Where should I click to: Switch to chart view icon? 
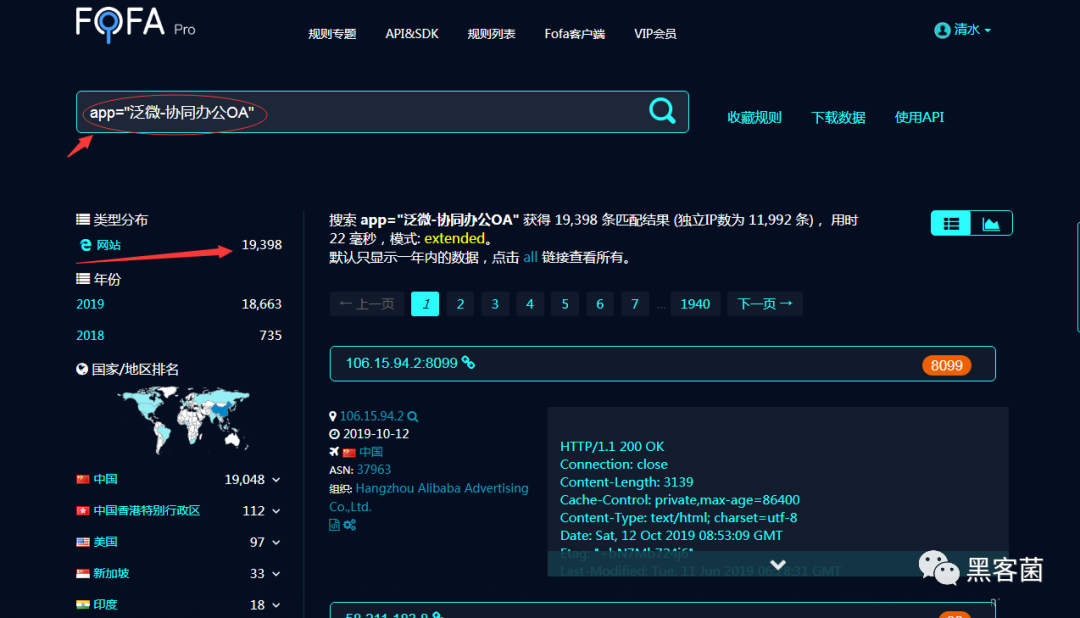click(991, 223)
